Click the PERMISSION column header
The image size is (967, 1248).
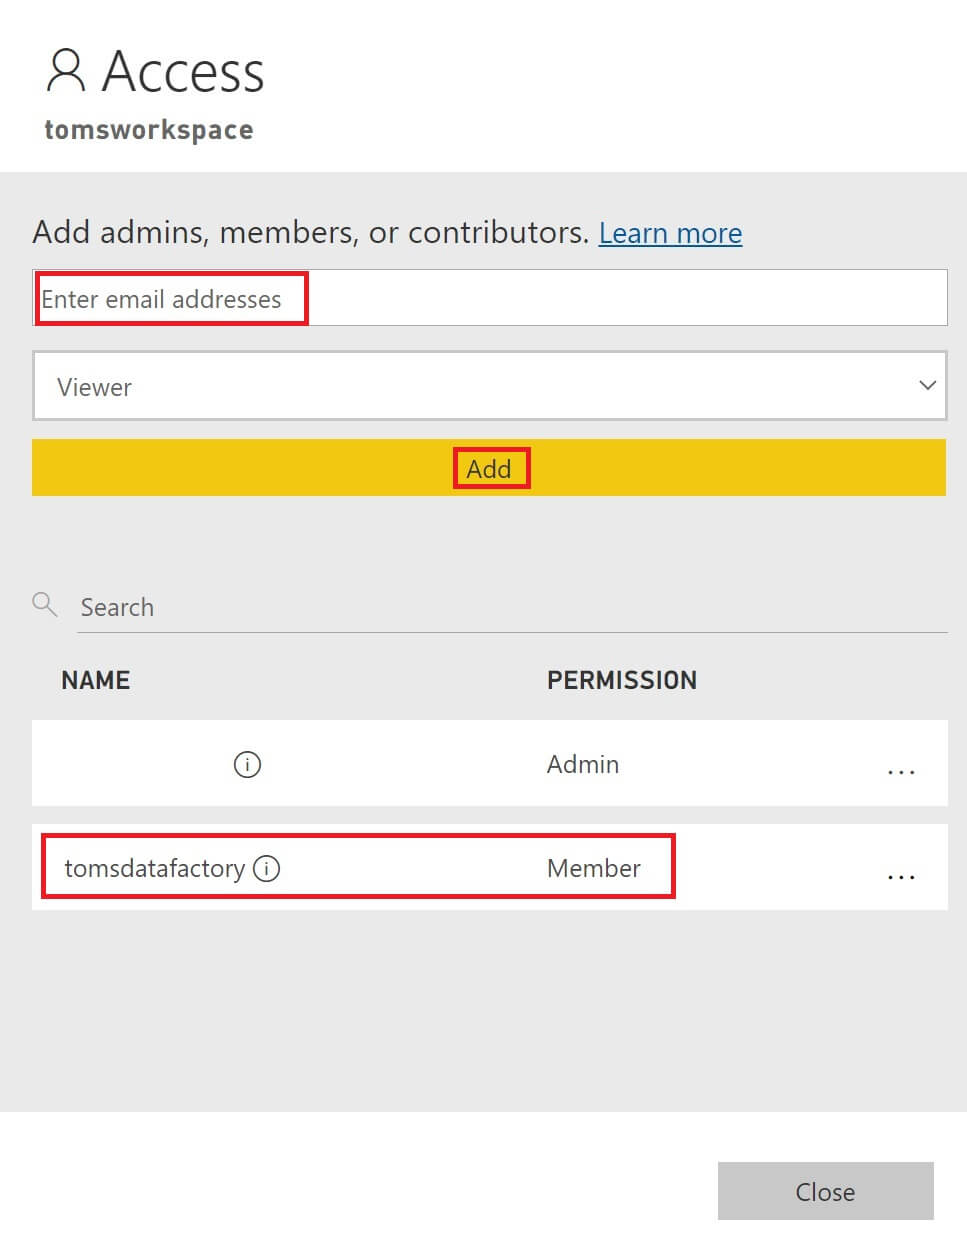click(x=622, y=680)
